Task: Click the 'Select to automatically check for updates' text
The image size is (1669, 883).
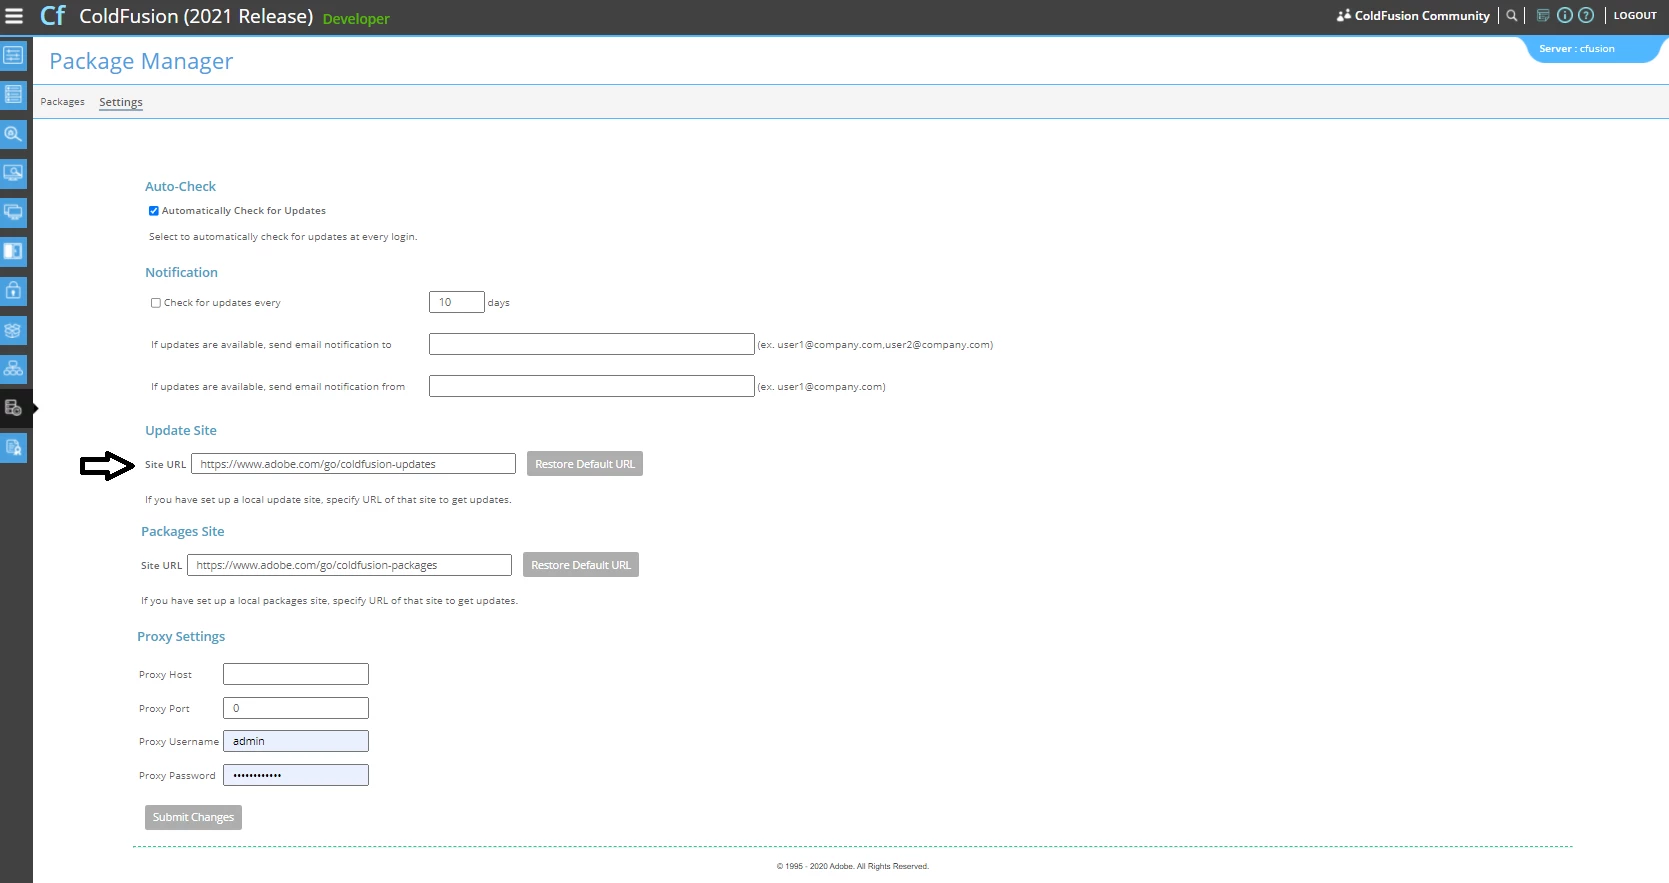Action: [x=283, y=237]
